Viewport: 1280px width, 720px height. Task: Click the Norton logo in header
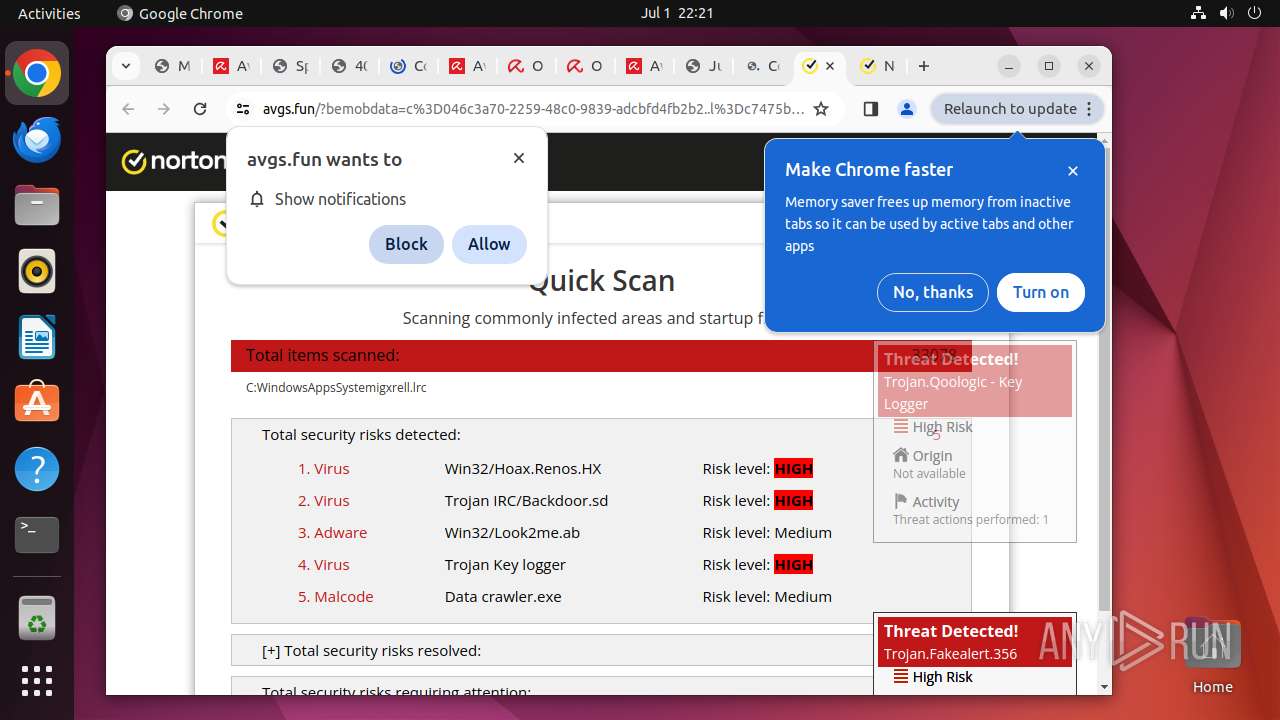pyautogui.click(x=172, y=161)
